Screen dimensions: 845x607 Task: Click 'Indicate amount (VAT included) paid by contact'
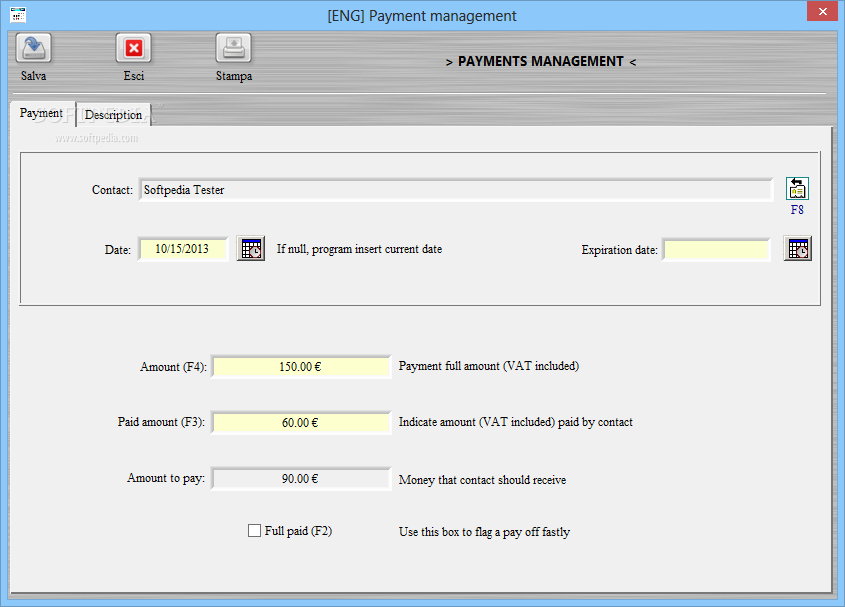click(516, 422)
